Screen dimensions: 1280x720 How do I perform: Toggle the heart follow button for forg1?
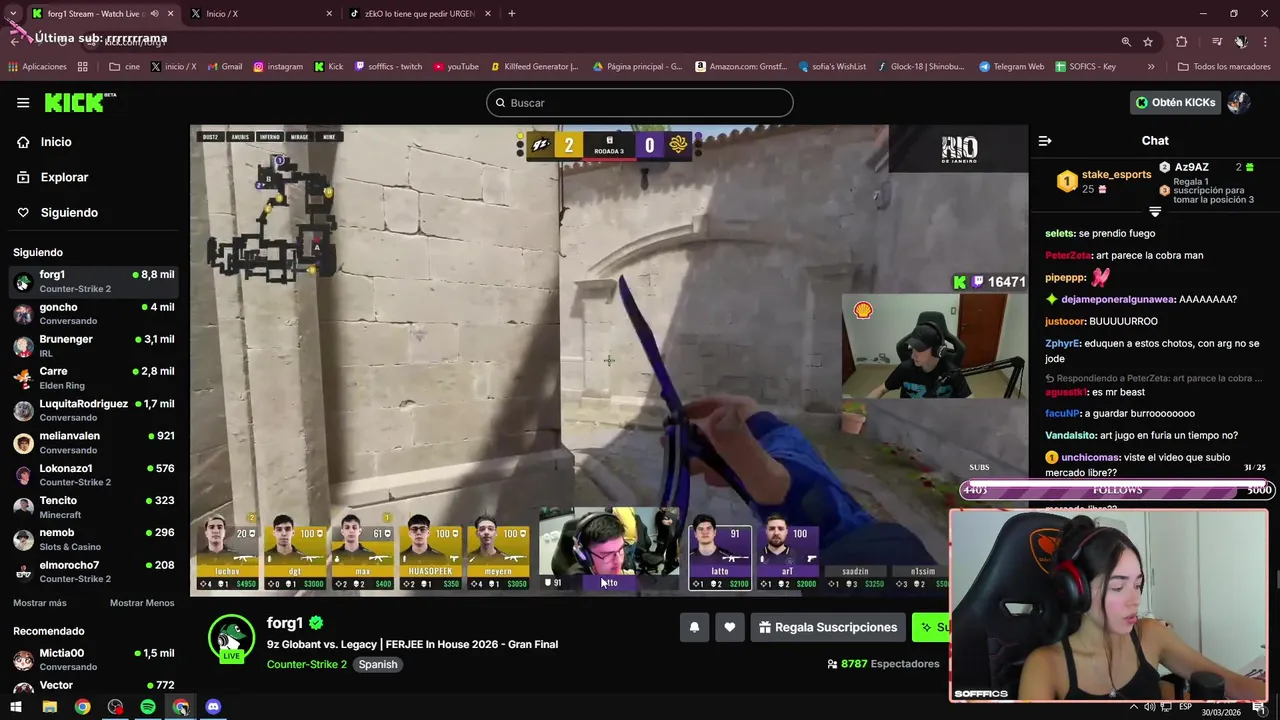coord(730,627)
